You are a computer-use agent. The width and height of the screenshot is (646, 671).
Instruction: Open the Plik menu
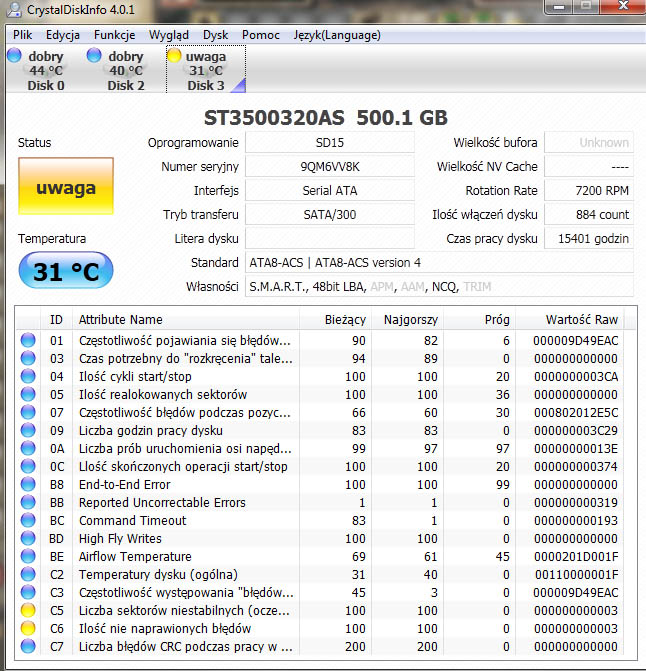[x=22, y=35]
